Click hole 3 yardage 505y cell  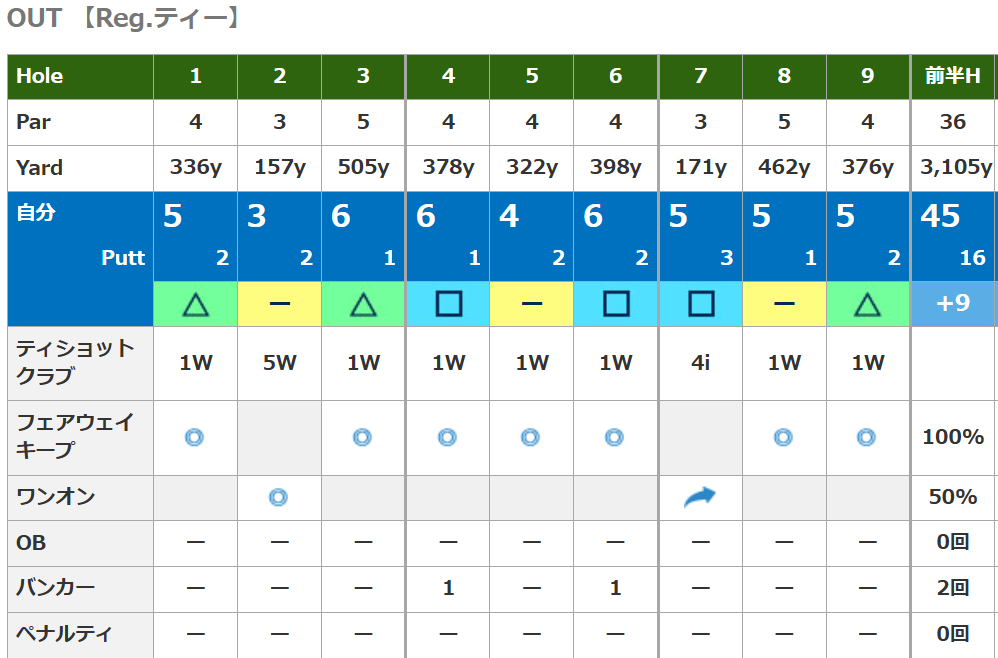pos(363,168)
